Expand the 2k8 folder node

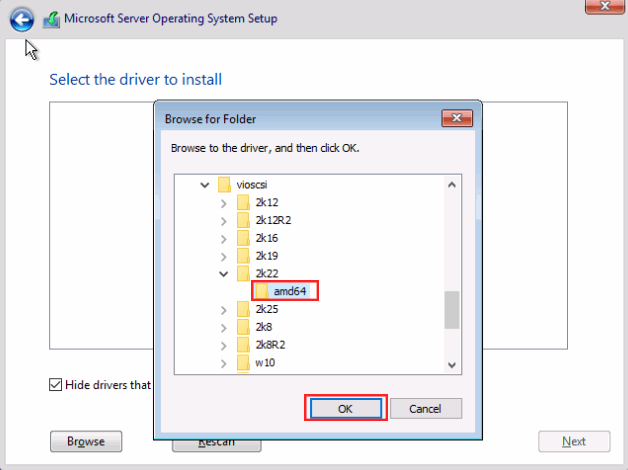click(x=223, y=327)
